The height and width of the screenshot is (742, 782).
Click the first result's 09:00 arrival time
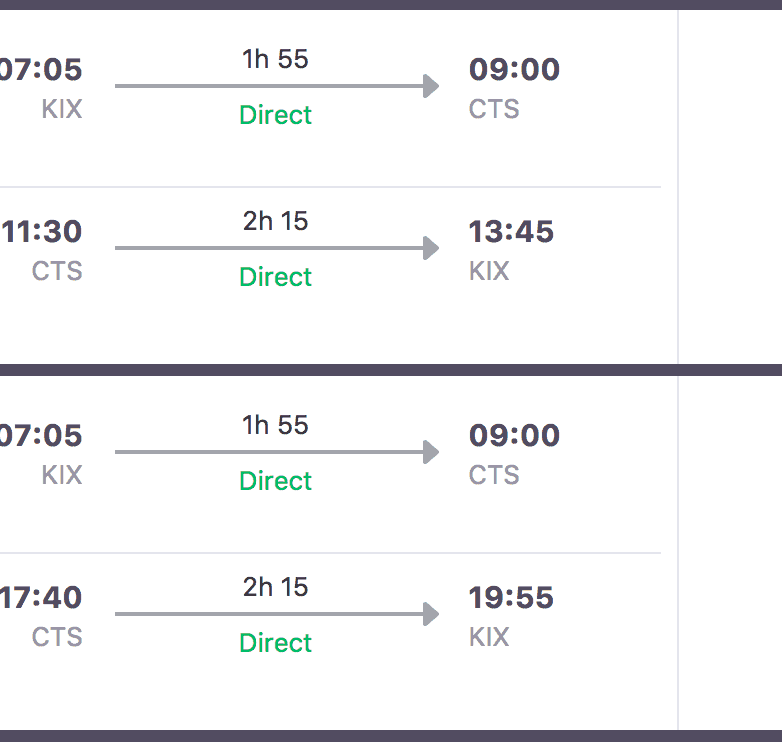point(514,70)
